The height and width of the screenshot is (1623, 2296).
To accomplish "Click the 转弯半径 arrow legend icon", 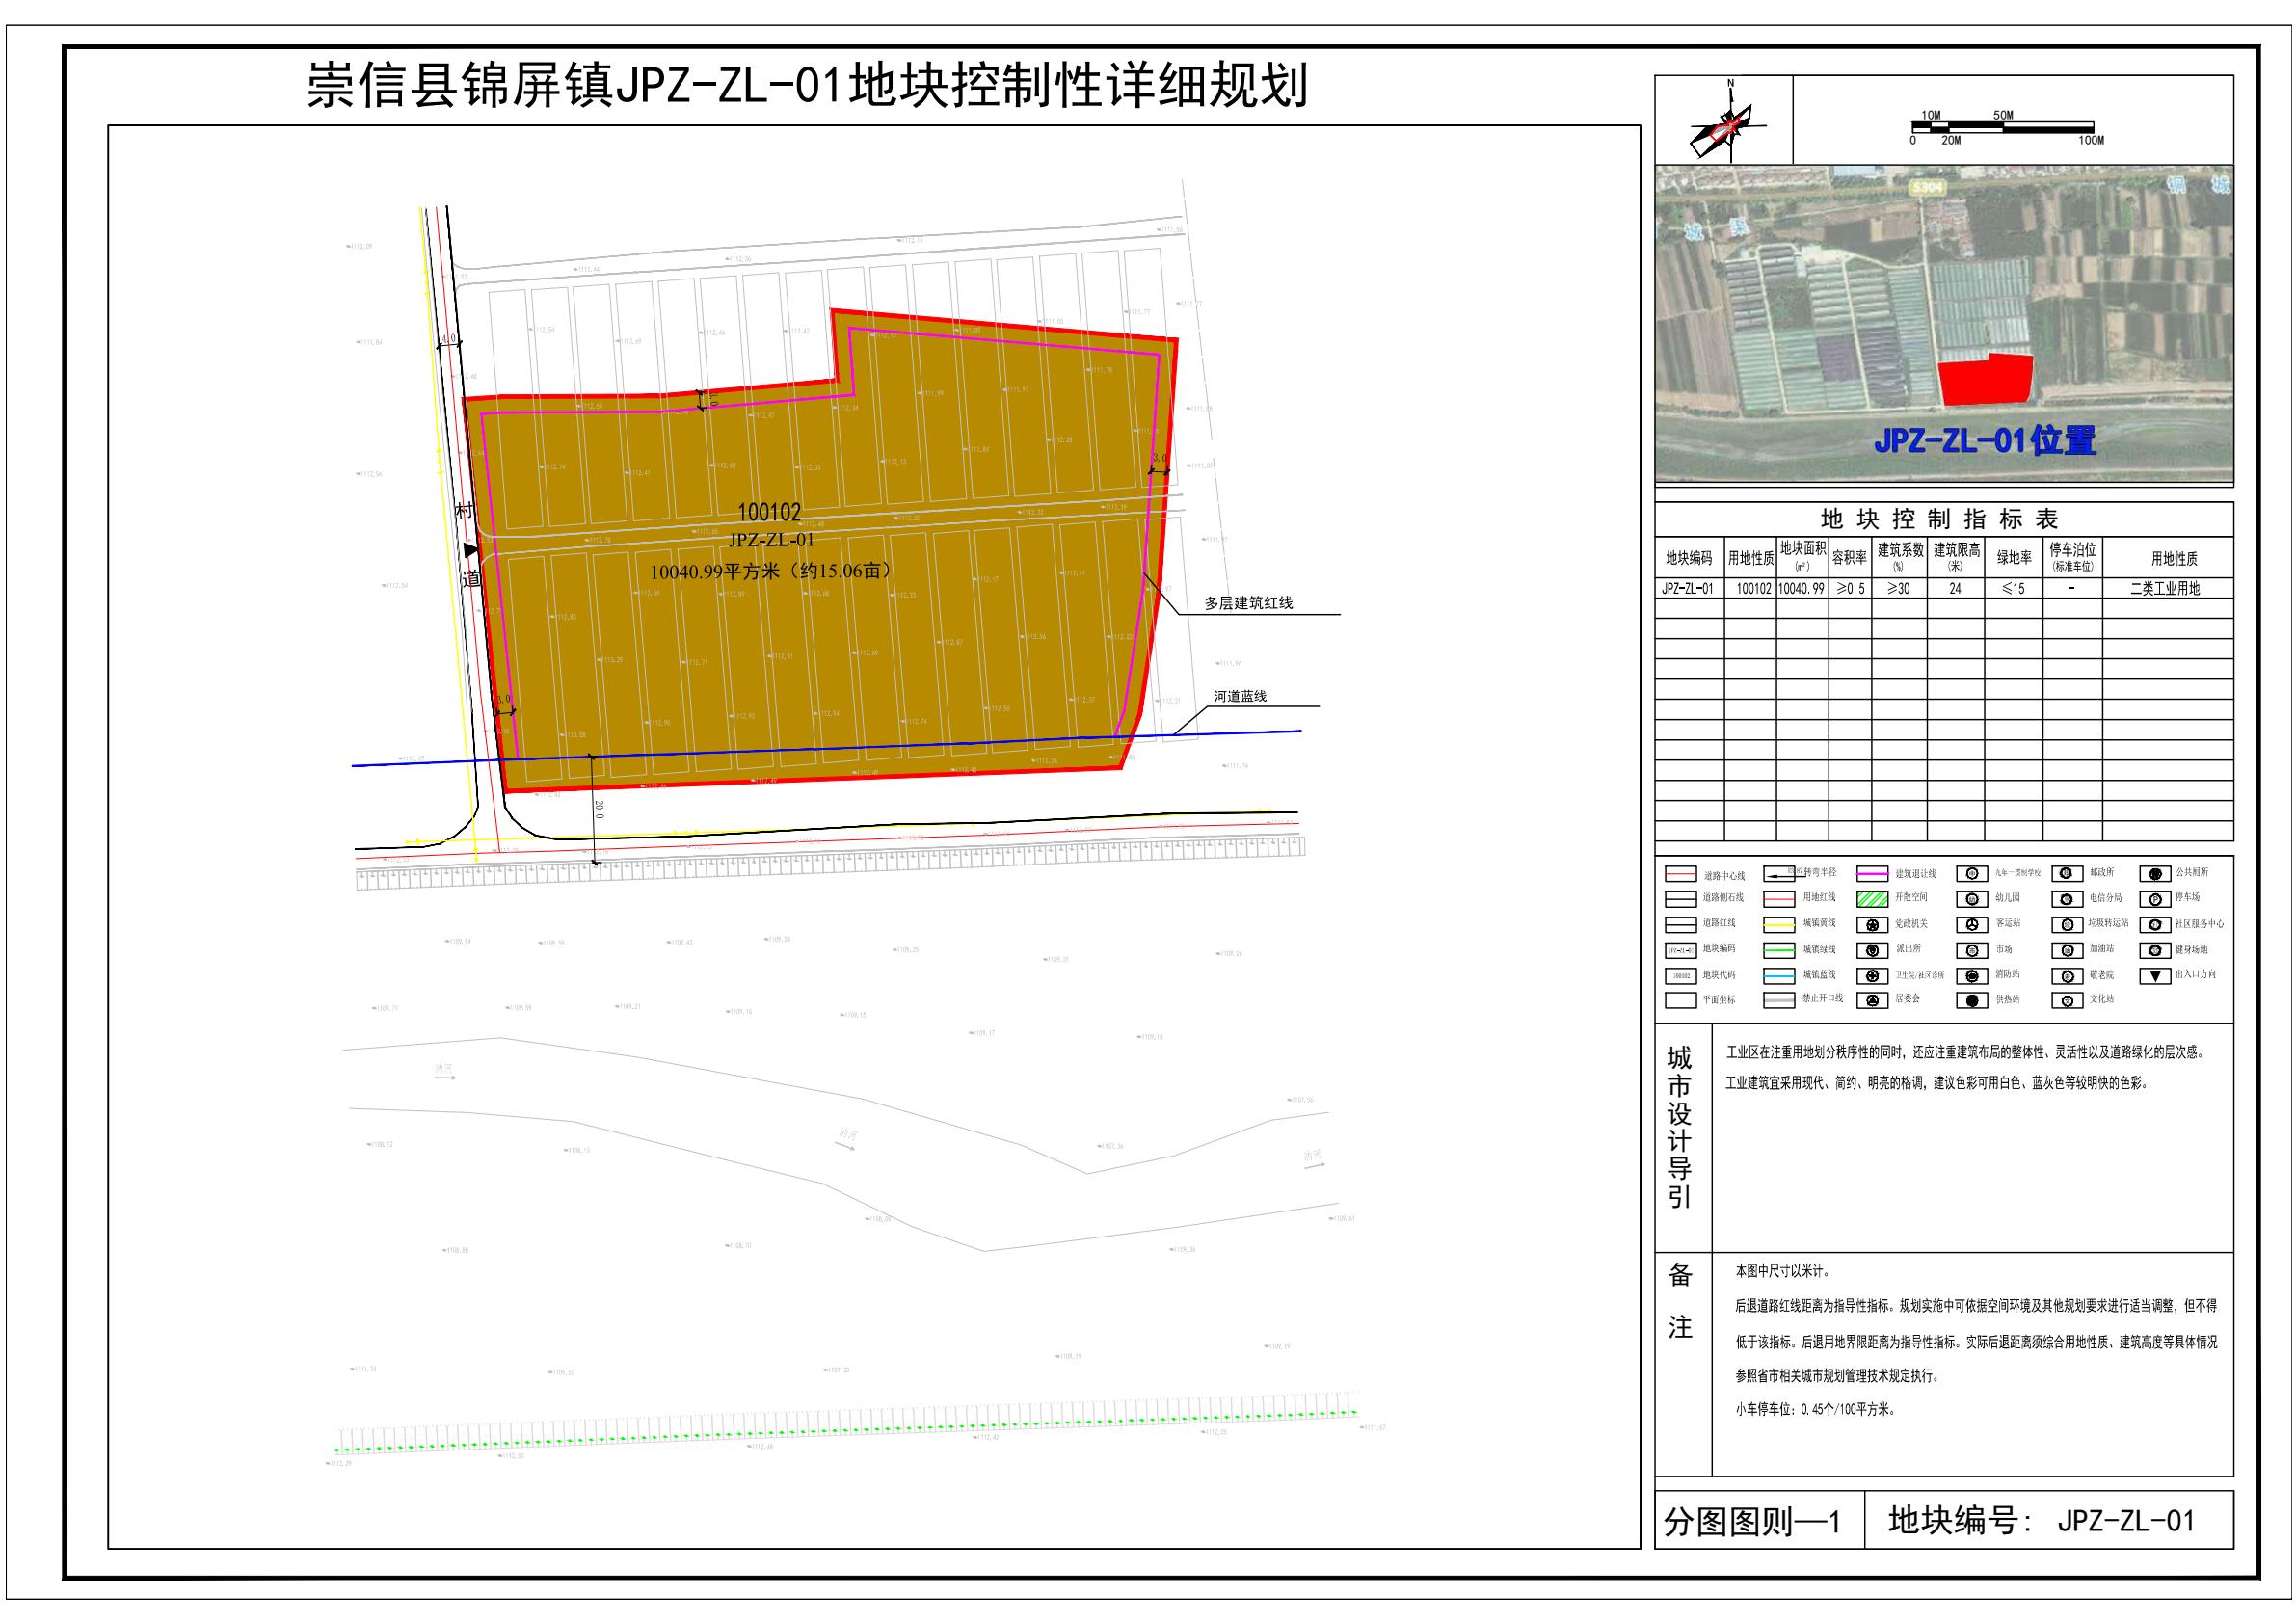I will point(1778,874).
